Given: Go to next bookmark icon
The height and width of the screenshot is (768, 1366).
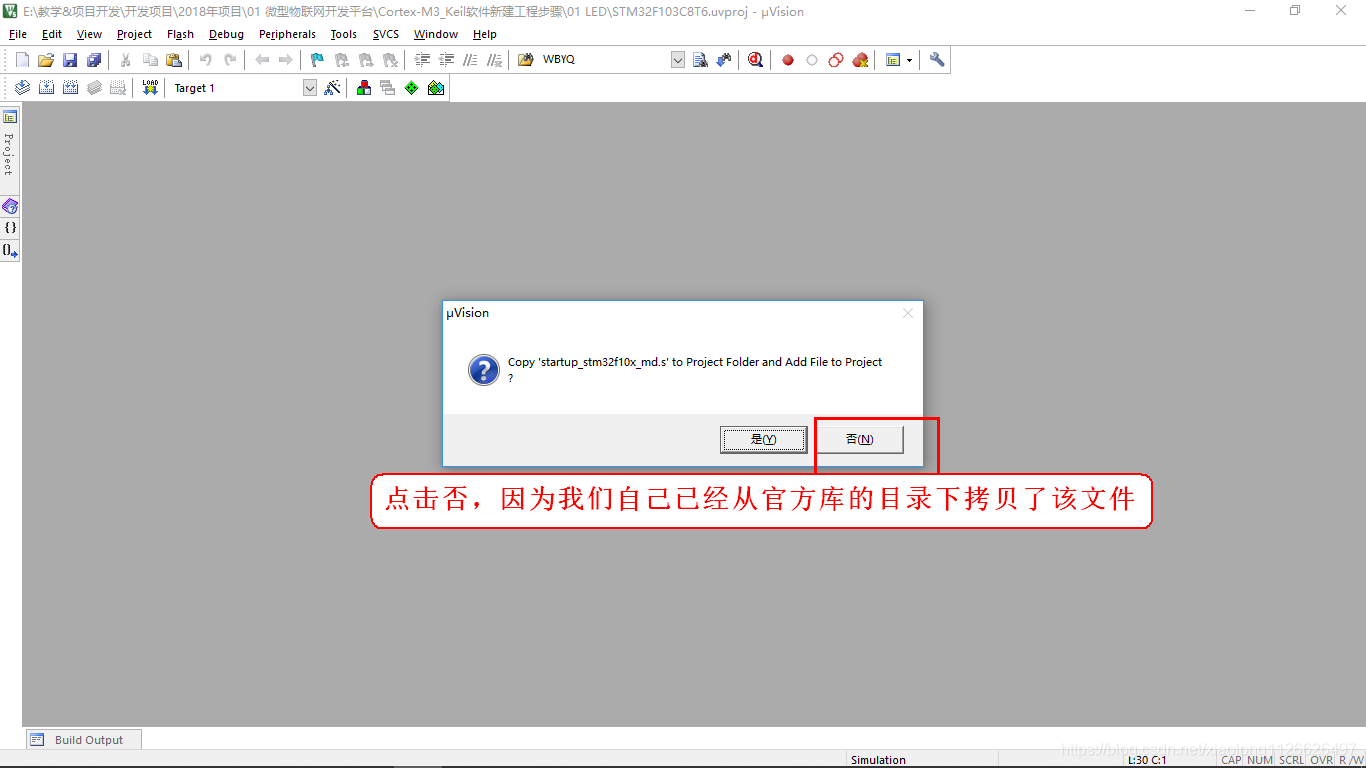Looking at the screenshot, I should 365,60.
